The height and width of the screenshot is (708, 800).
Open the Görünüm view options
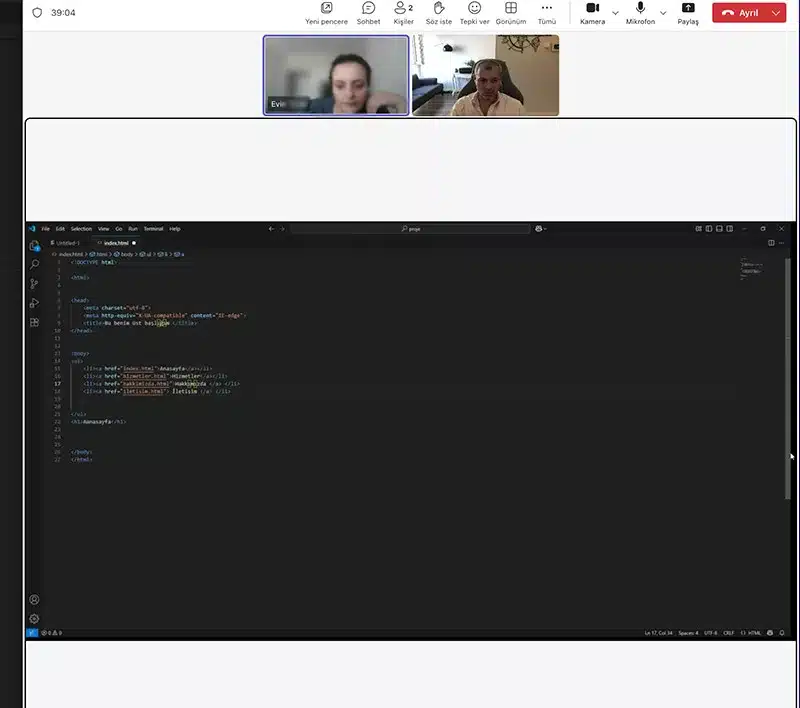(511, 13)
